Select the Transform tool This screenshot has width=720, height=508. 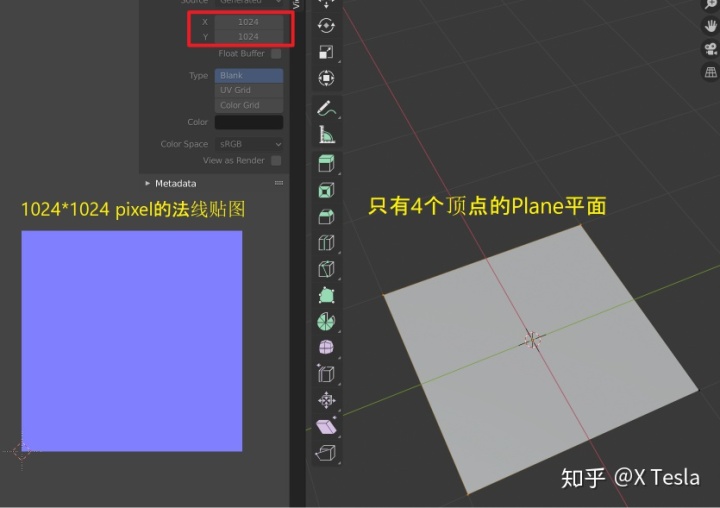(326, 78)
